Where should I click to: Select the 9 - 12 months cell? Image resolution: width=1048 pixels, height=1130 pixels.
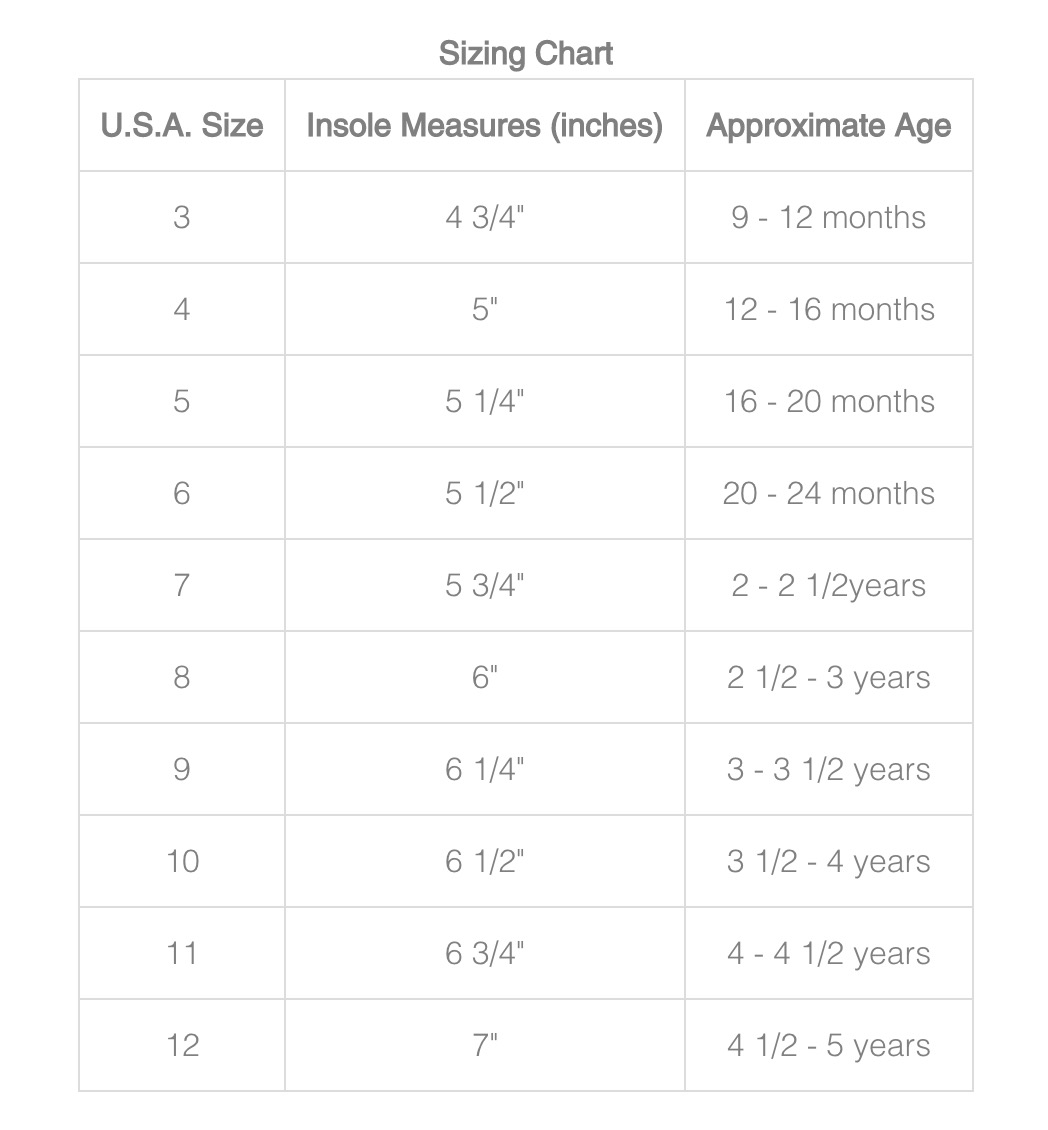(828, 217)
